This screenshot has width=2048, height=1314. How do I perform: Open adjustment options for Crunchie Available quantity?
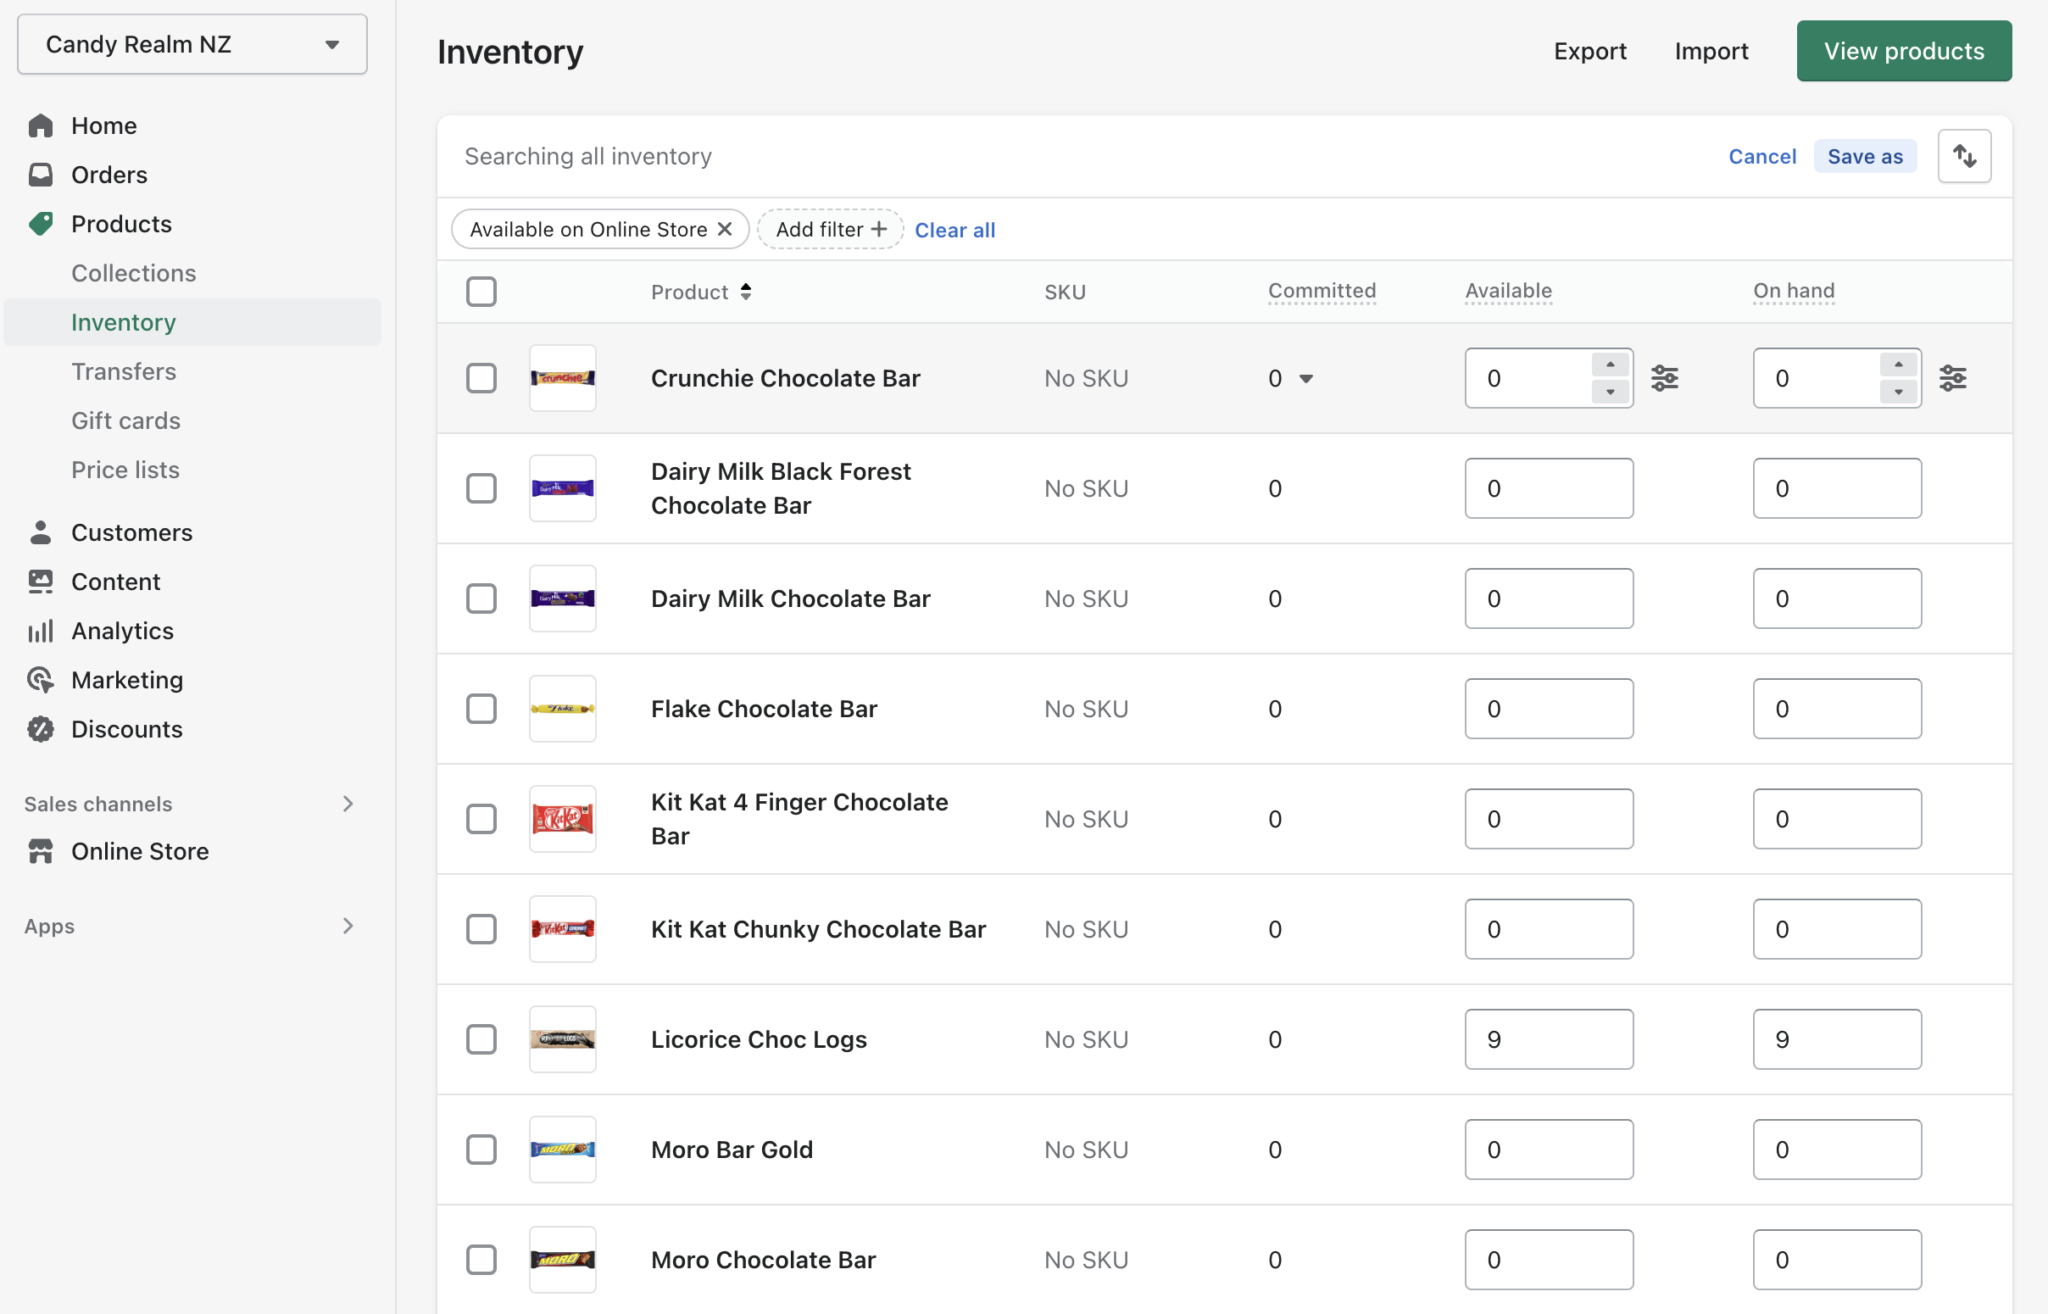click(1665, 378)
